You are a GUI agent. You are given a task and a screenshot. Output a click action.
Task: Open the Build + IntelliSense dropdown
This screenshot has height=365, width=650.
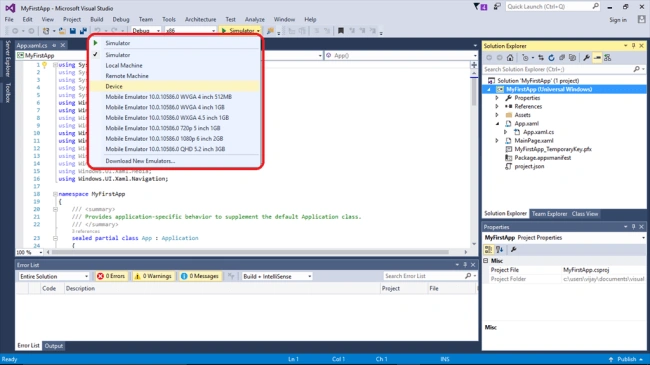[276, 276]
